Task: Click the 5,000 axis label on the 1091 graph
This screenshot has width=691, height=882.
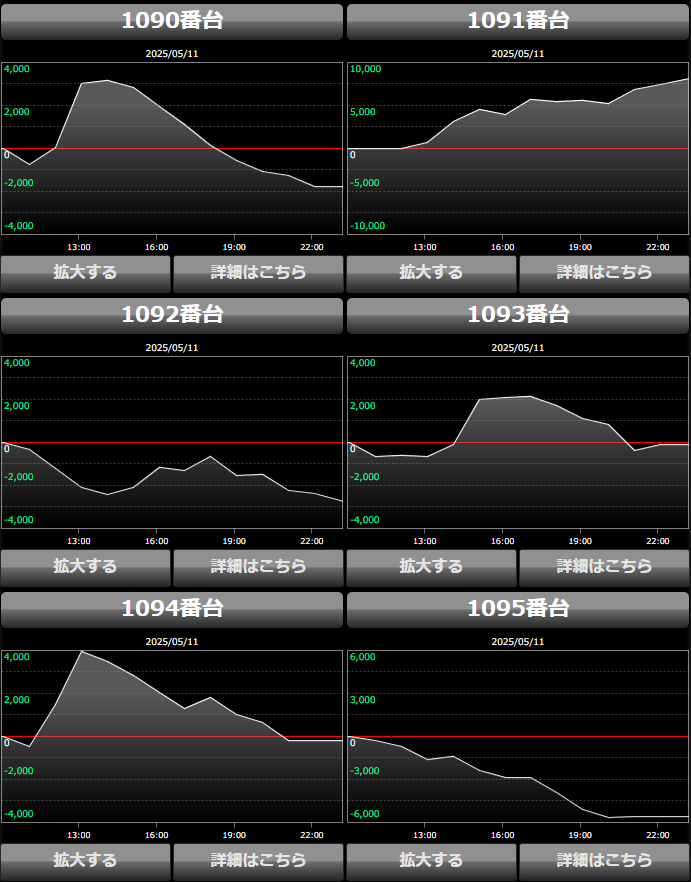Action: 362,112
